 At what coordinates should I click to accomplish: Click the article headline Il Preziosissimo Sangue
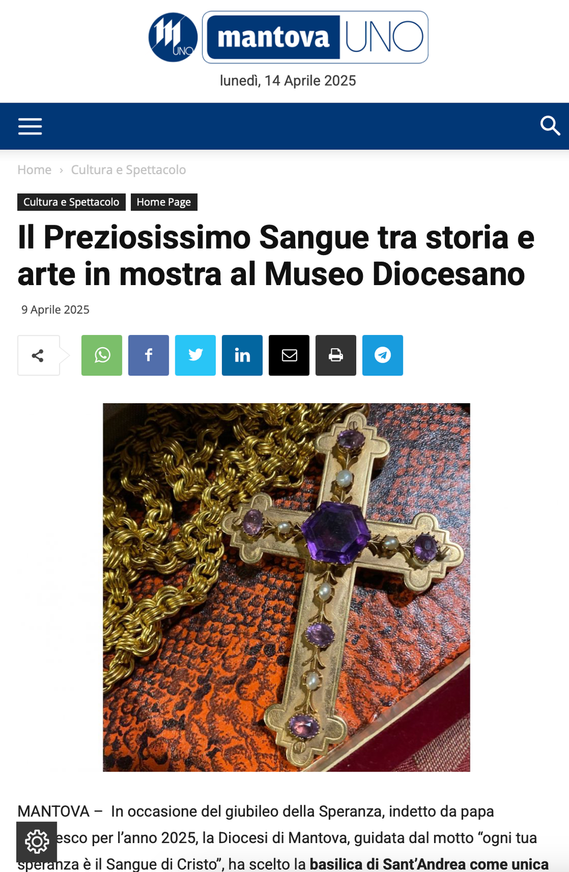(276, 255)
